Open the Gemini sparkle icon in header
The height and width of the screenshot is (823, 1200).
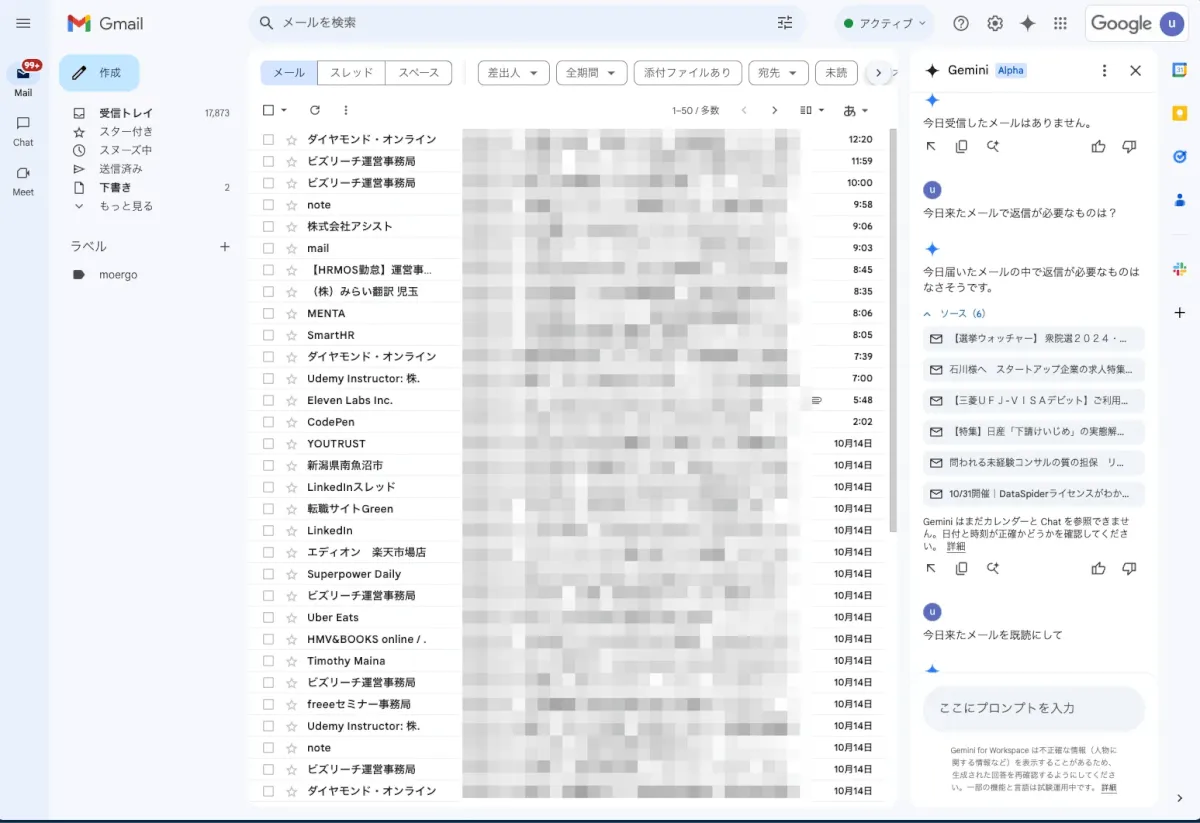(x=1027, y=23)
